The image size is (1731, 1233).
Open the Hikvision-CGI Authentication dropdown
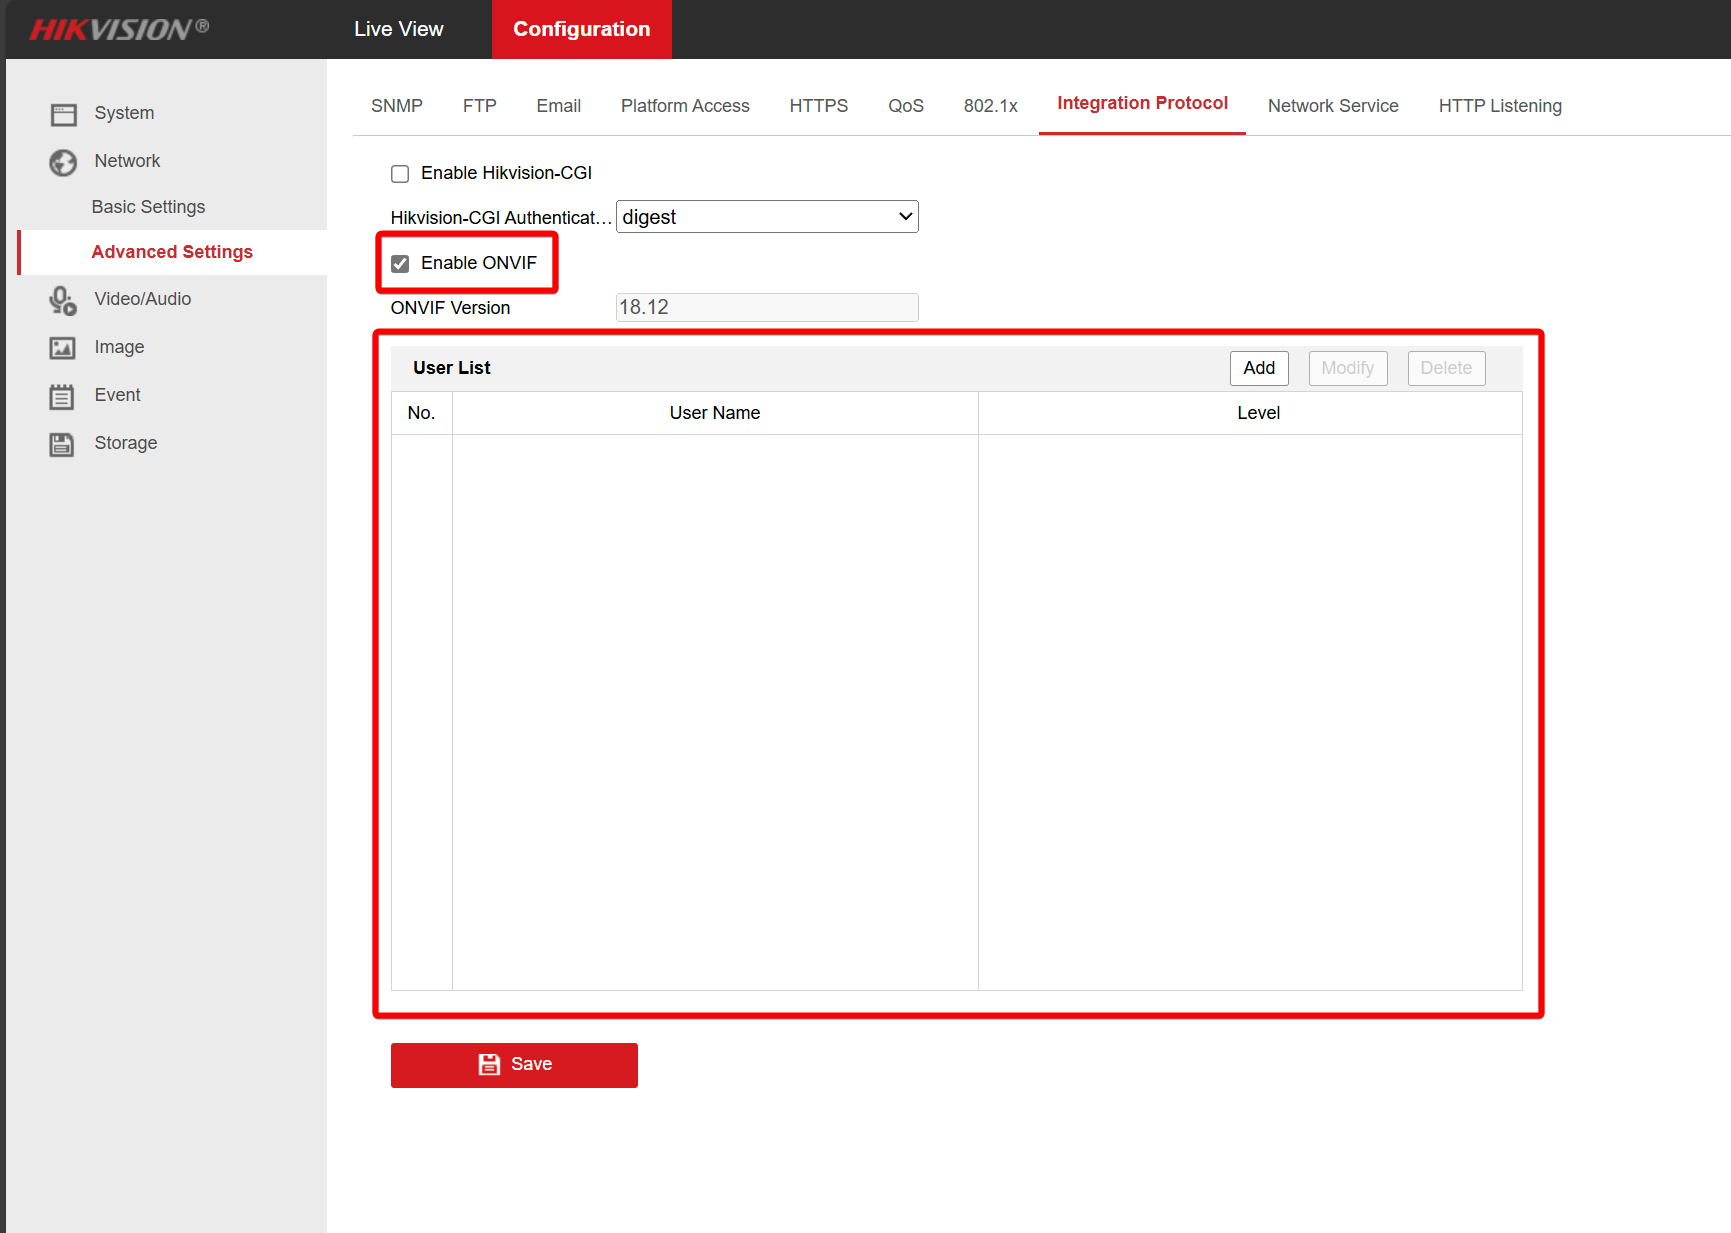tap(766, 216)
